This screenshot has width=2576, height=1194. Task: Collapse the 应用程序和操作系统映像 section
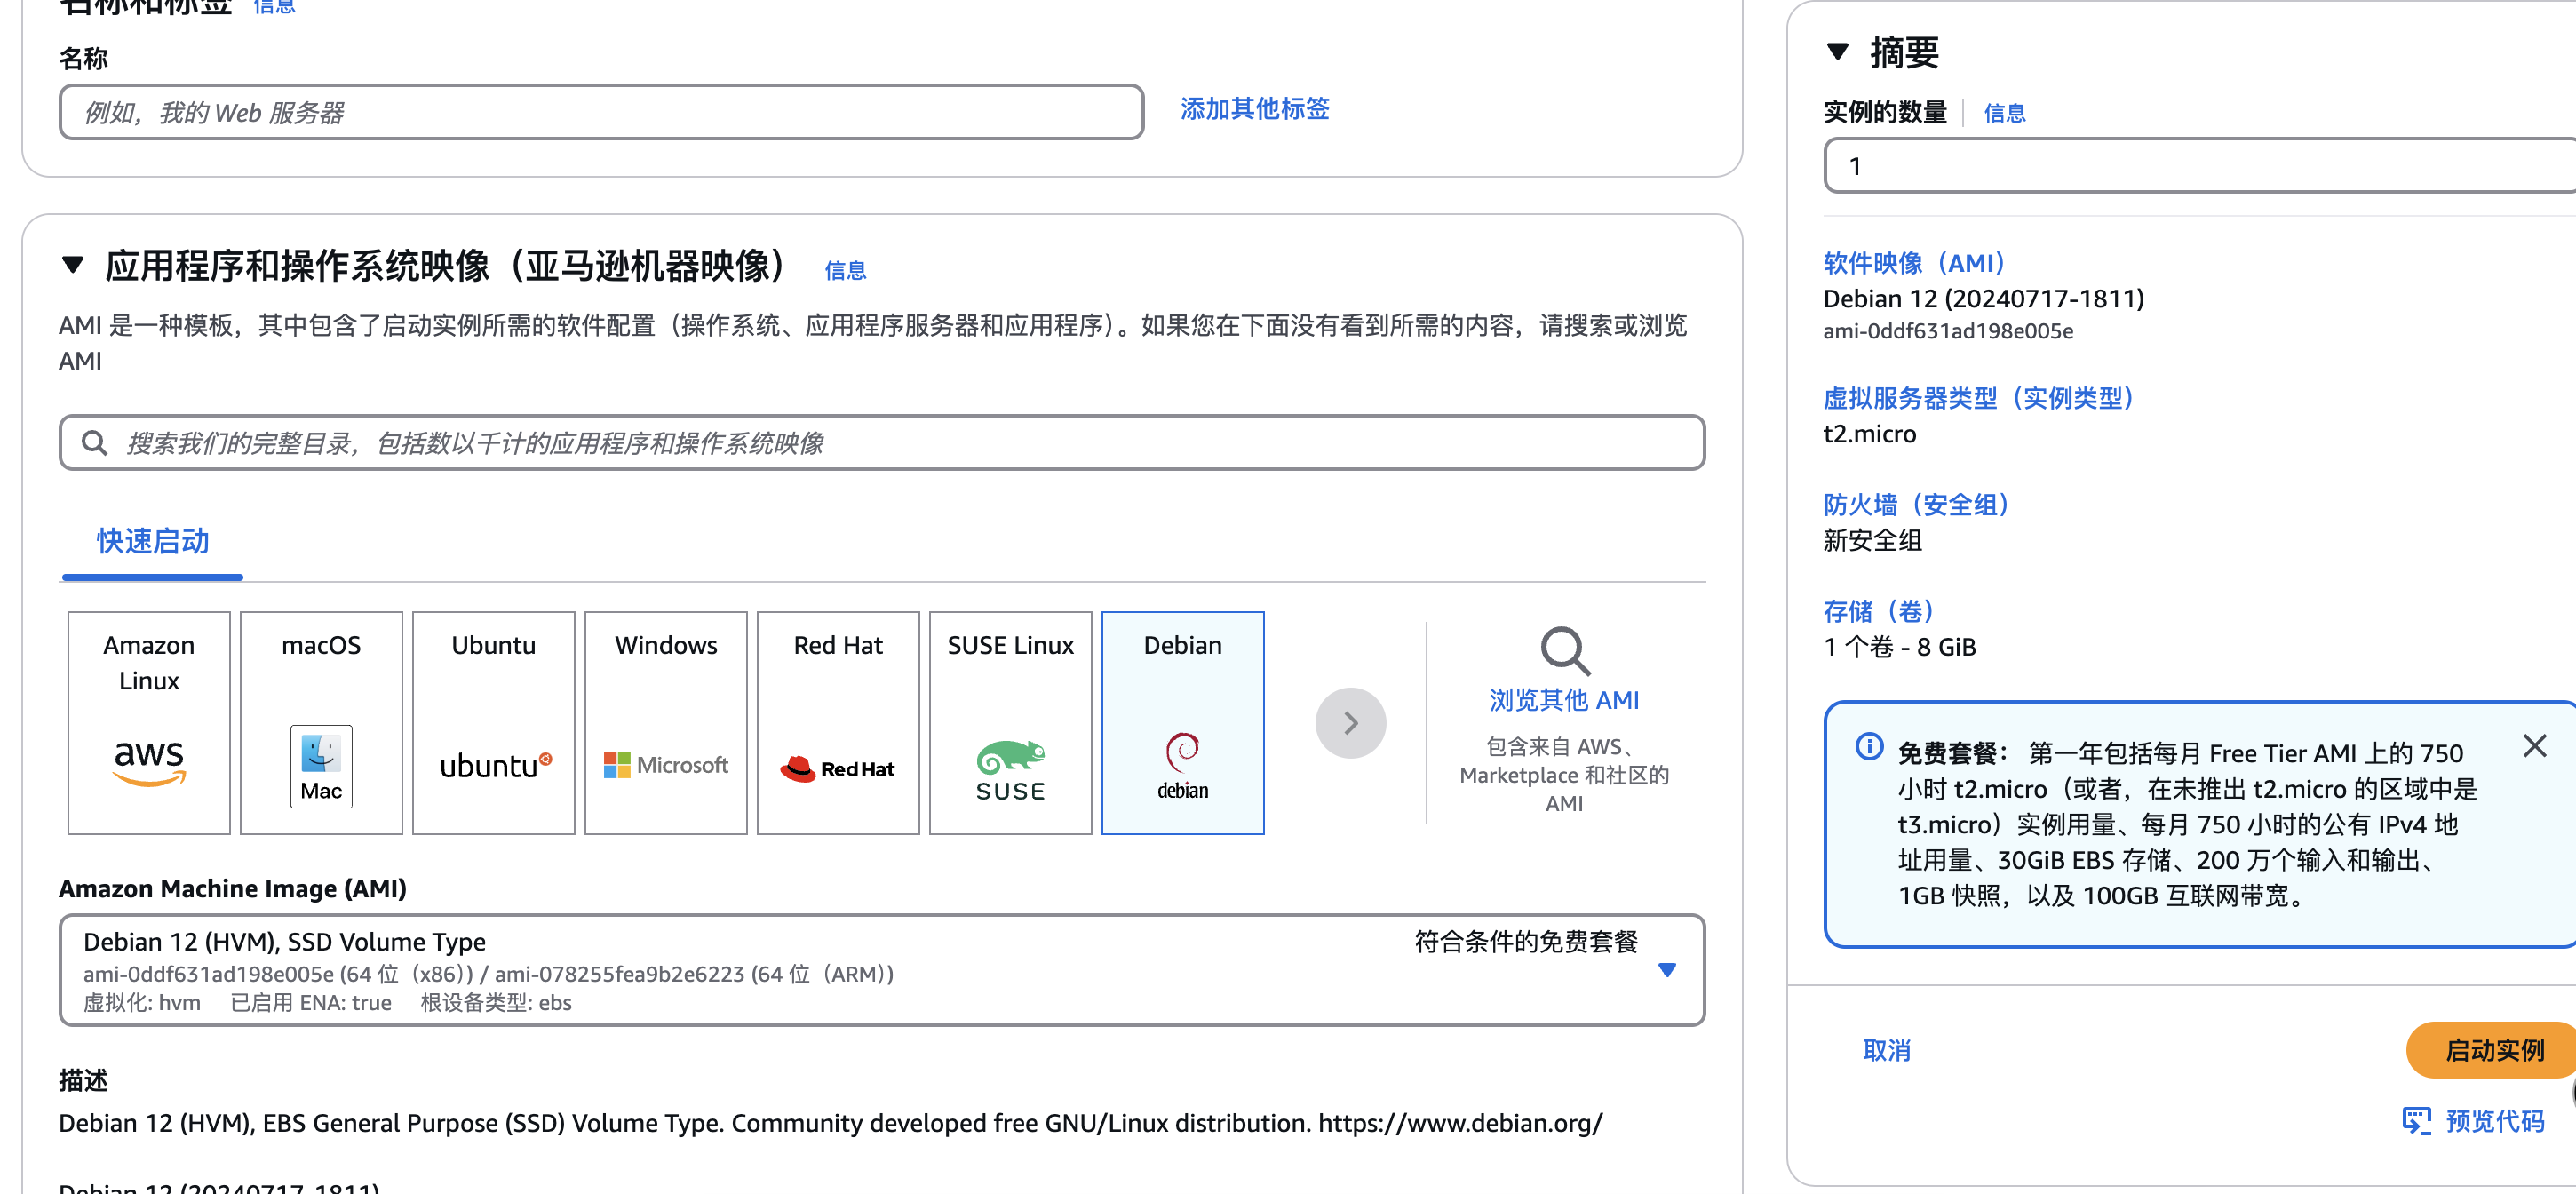[x=73, y=266]
